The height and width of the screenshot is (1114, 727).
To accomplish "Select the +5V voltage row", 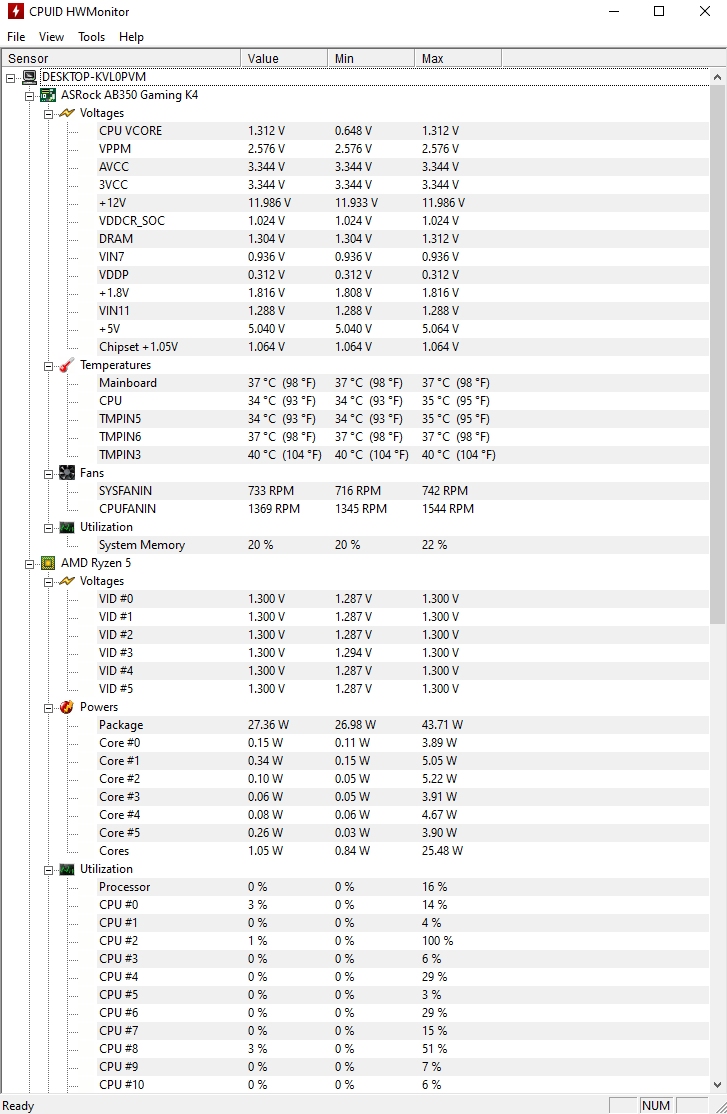I will point(404,329).
